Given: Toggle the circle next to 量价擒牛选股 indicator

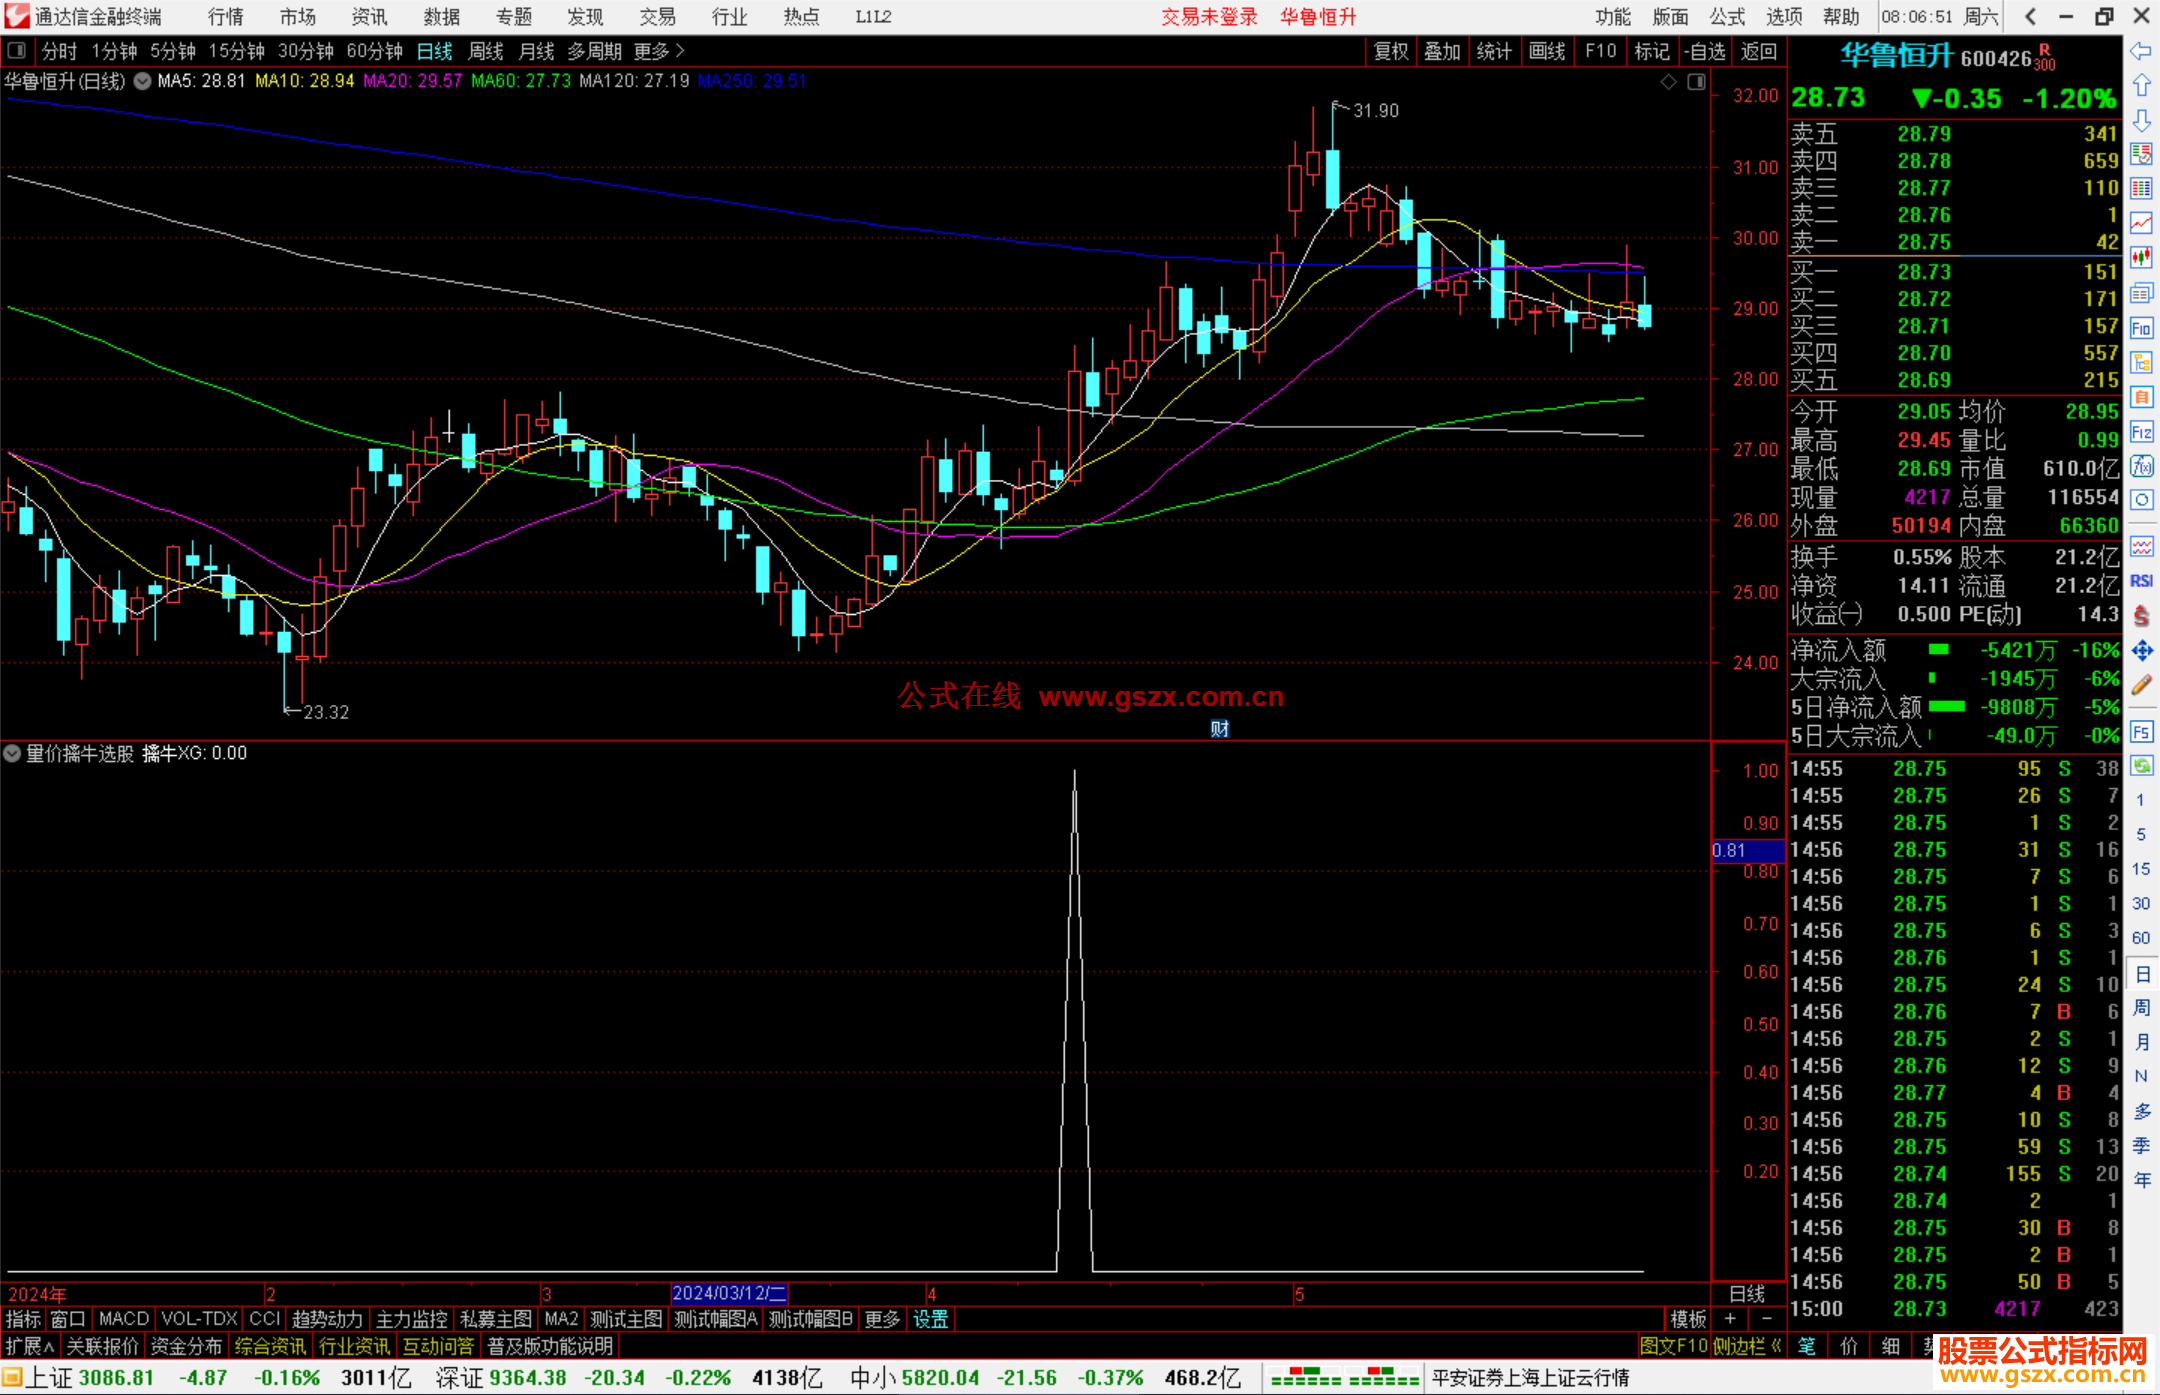Looking at the screenshot, I should pos(12,753).
